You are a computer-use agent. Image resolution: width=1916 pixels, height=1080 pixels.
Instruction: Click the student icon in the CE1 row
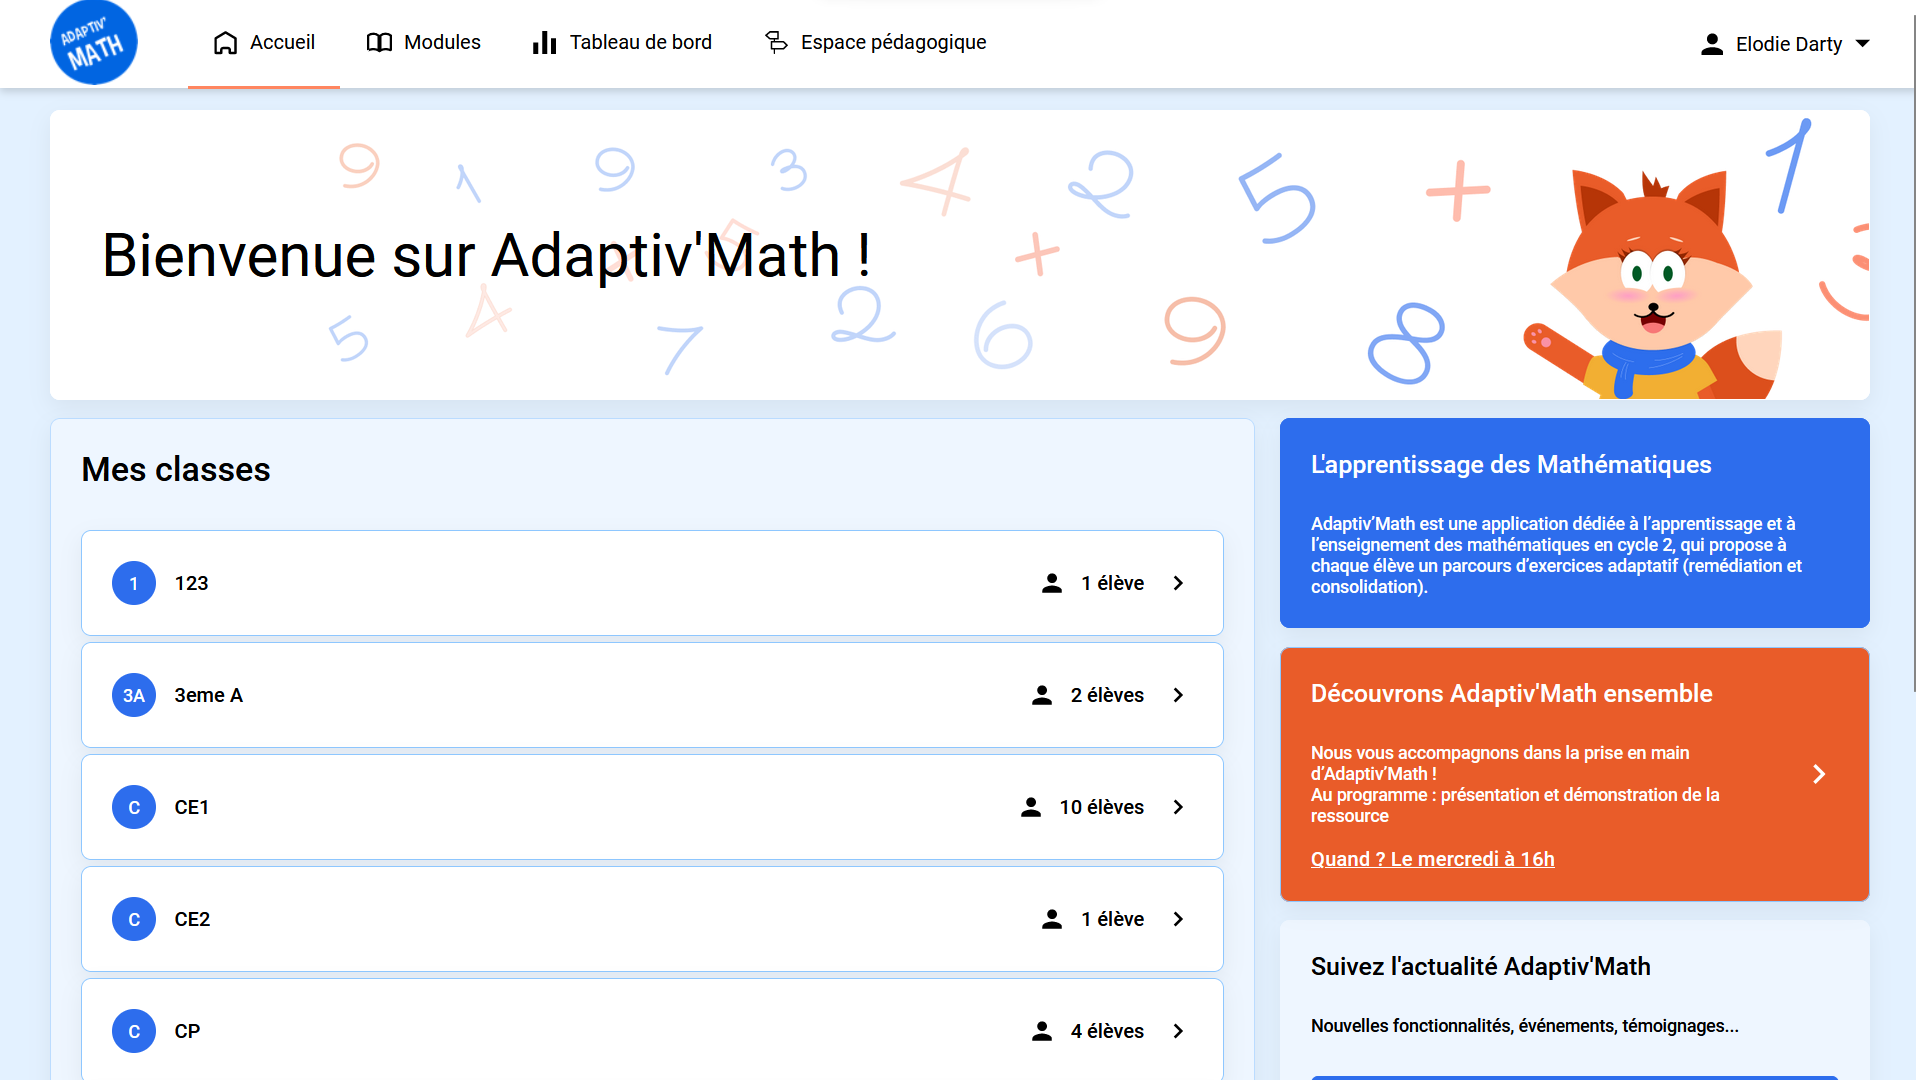1031,807
